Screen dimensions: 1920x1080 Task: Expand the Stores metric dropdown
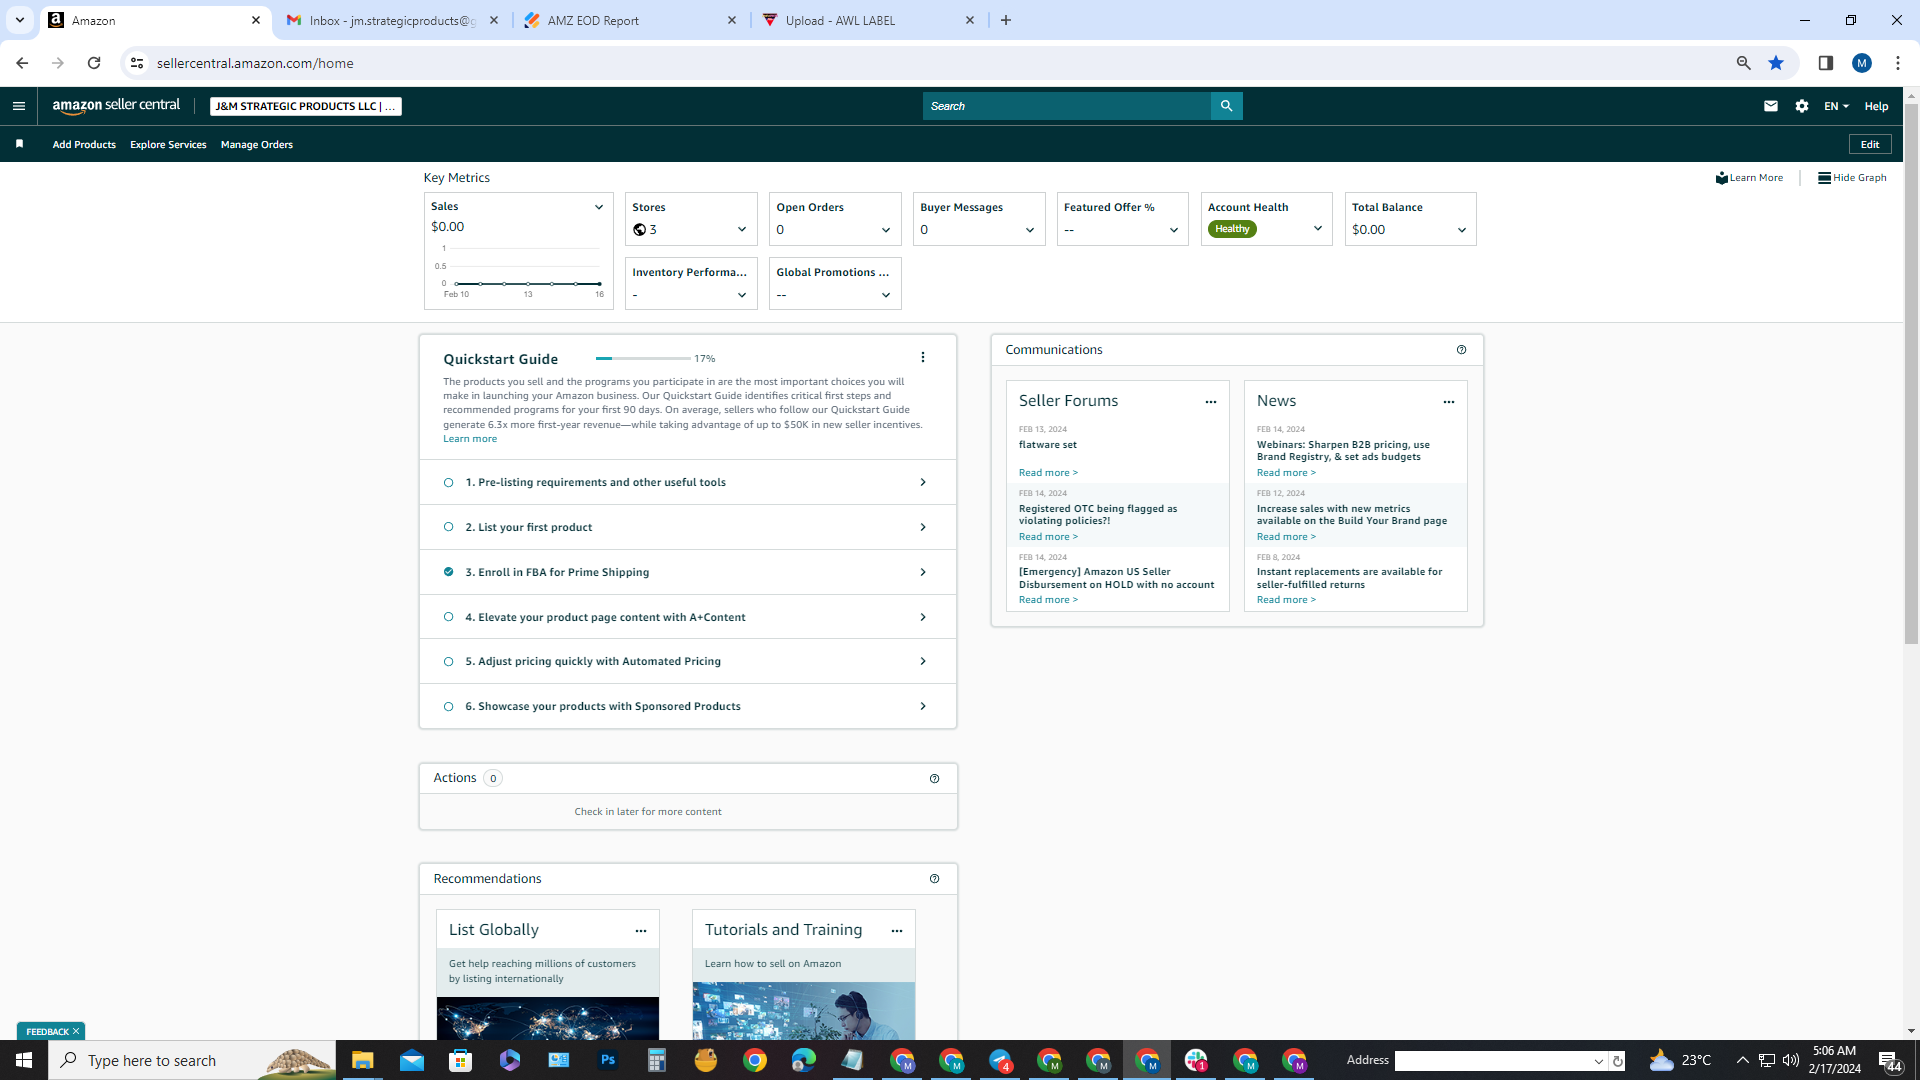coord(742,230)
